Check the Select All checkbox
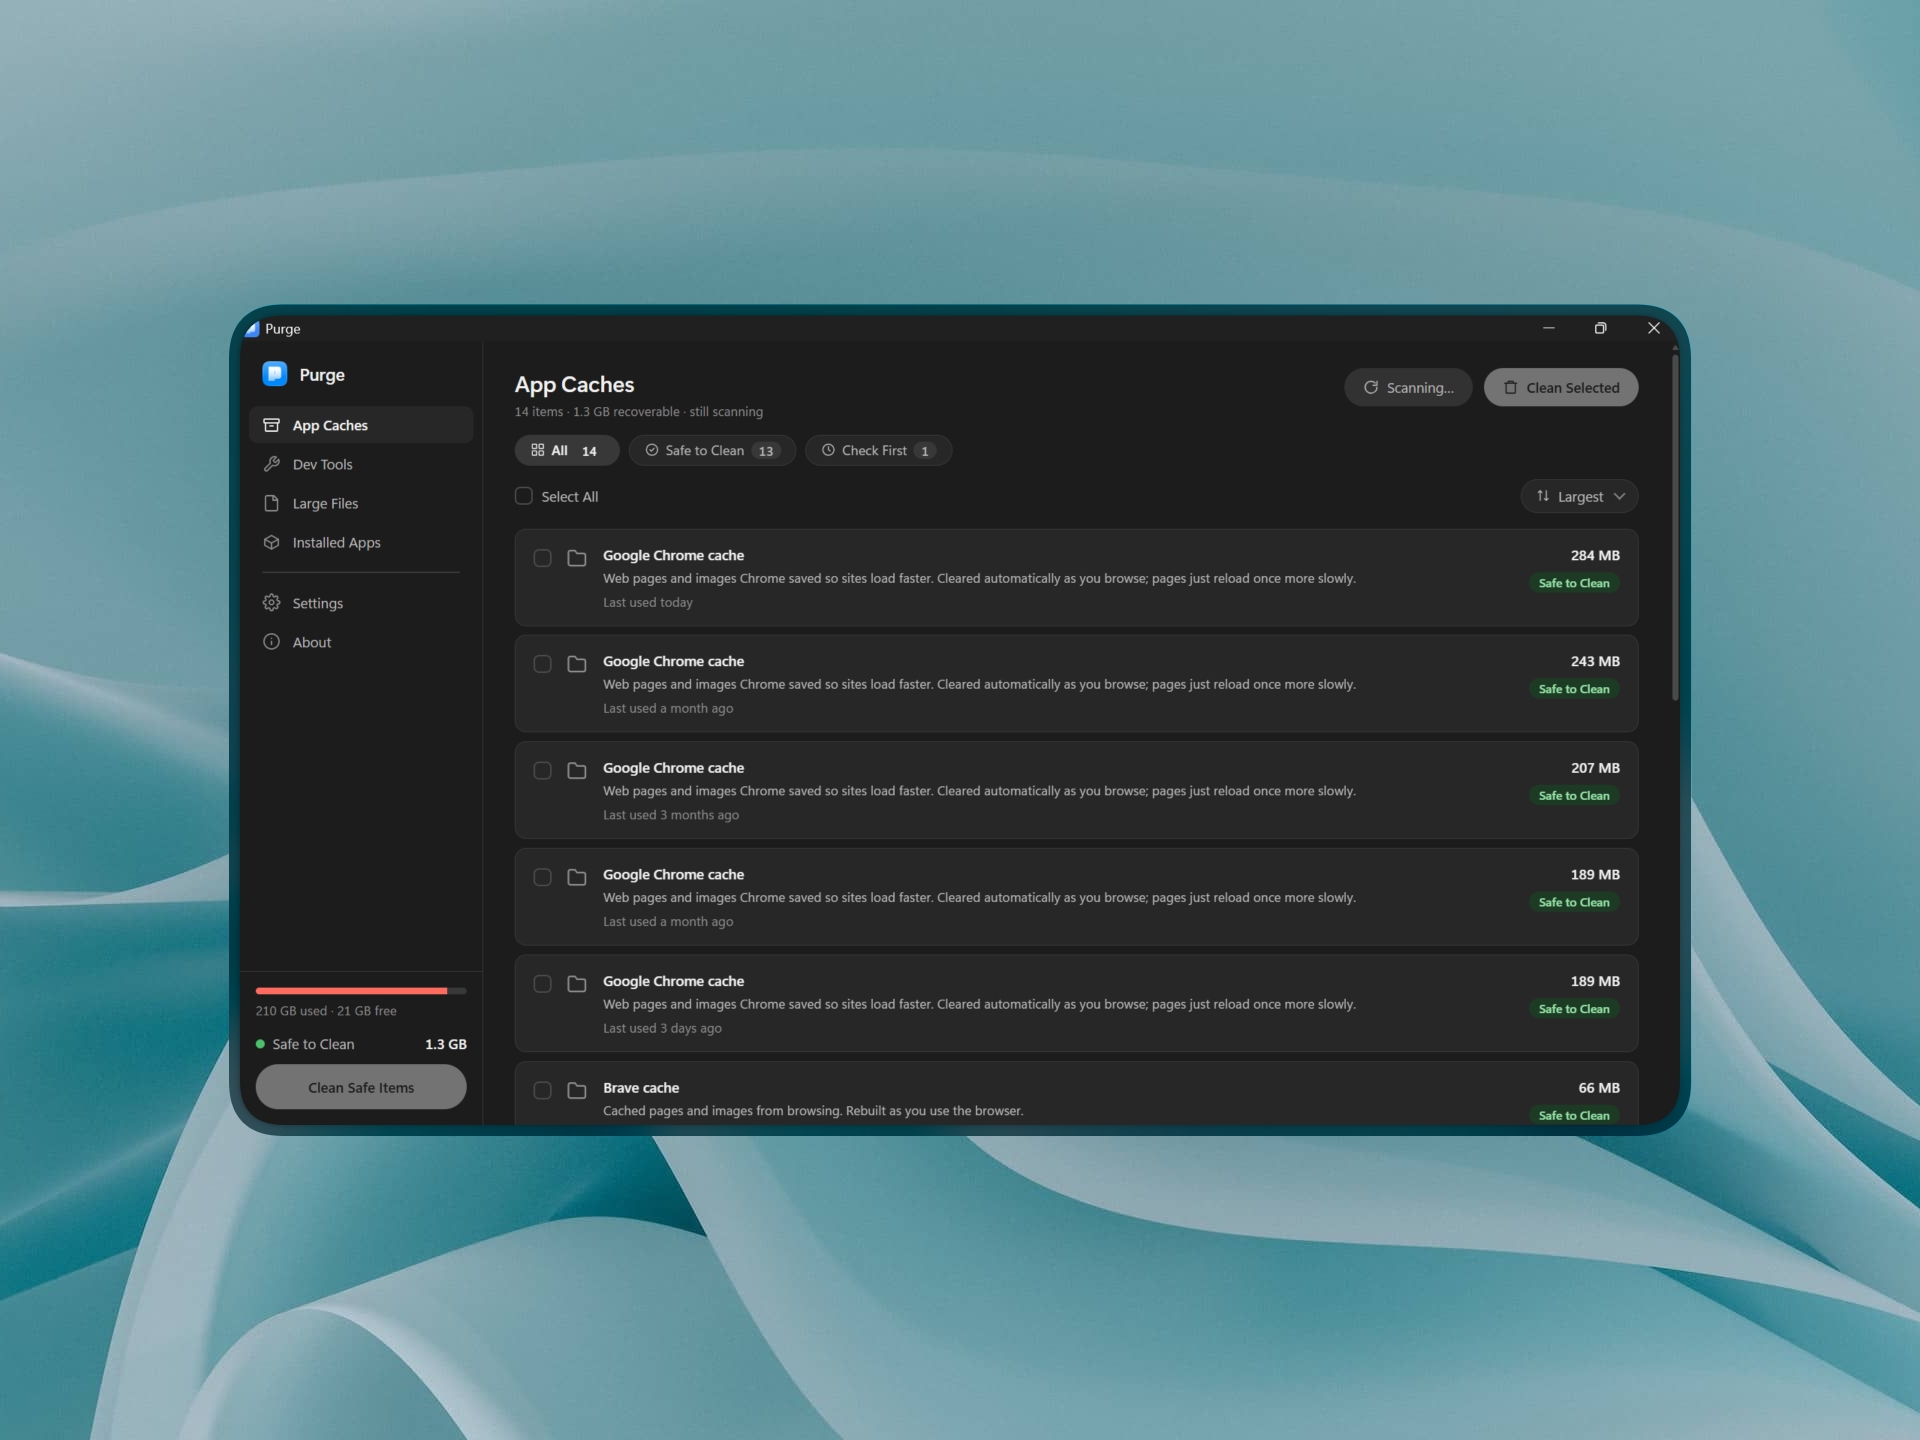The image size is (1920, 1440). 524,496
